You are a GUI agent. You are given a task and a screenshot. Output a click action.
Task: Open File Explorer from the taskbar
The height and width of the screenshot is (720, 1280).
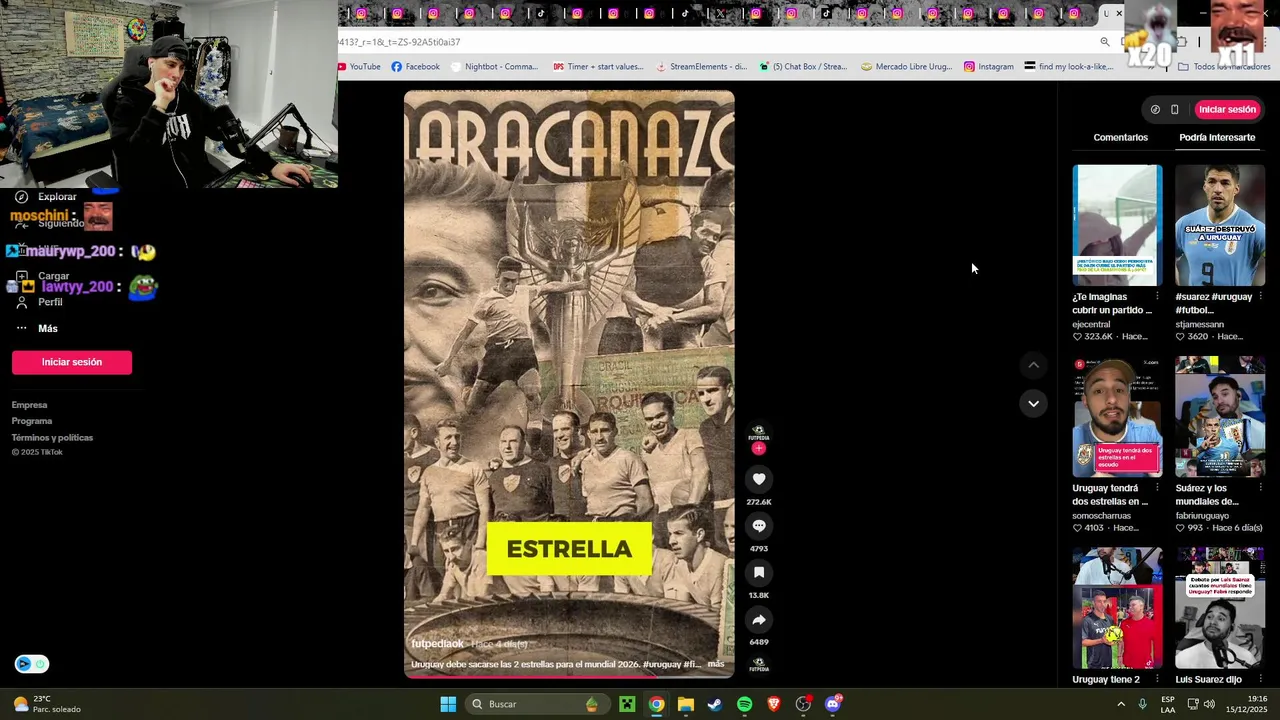(x=685, y=704)
